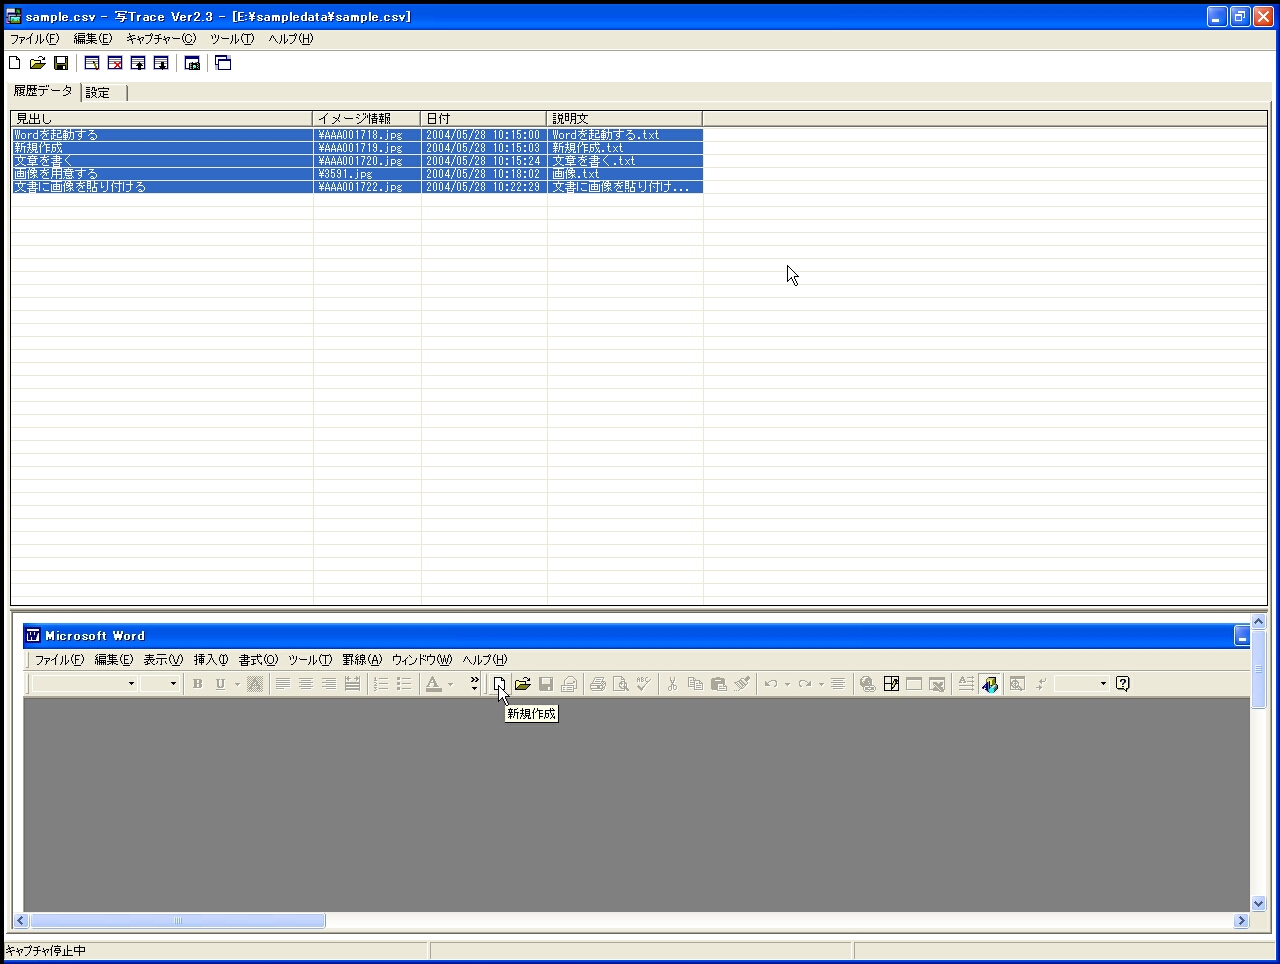Select the 画像を用意する row
The width and height of the screenshot is (1280, 964).
pyautogui.click(x=357, y=174)
